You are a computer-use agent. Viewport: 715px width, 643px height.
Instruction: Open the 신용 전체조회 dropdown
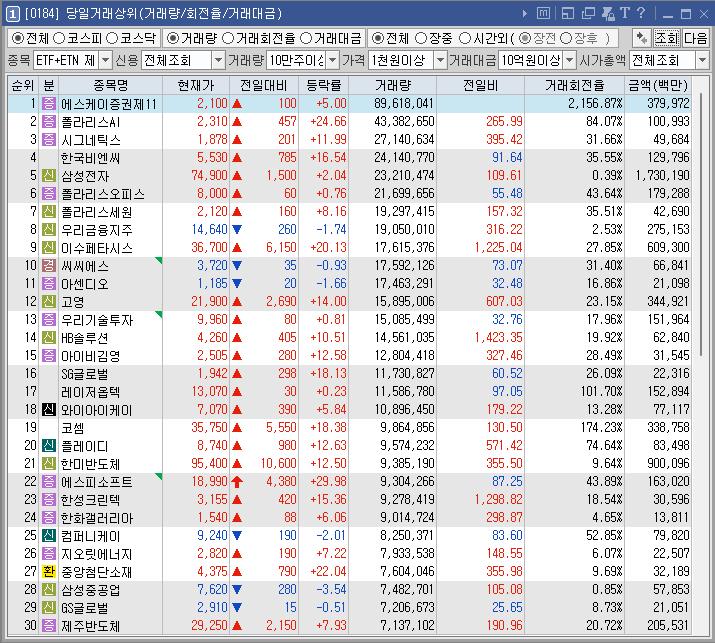click(x=218, y=60)
